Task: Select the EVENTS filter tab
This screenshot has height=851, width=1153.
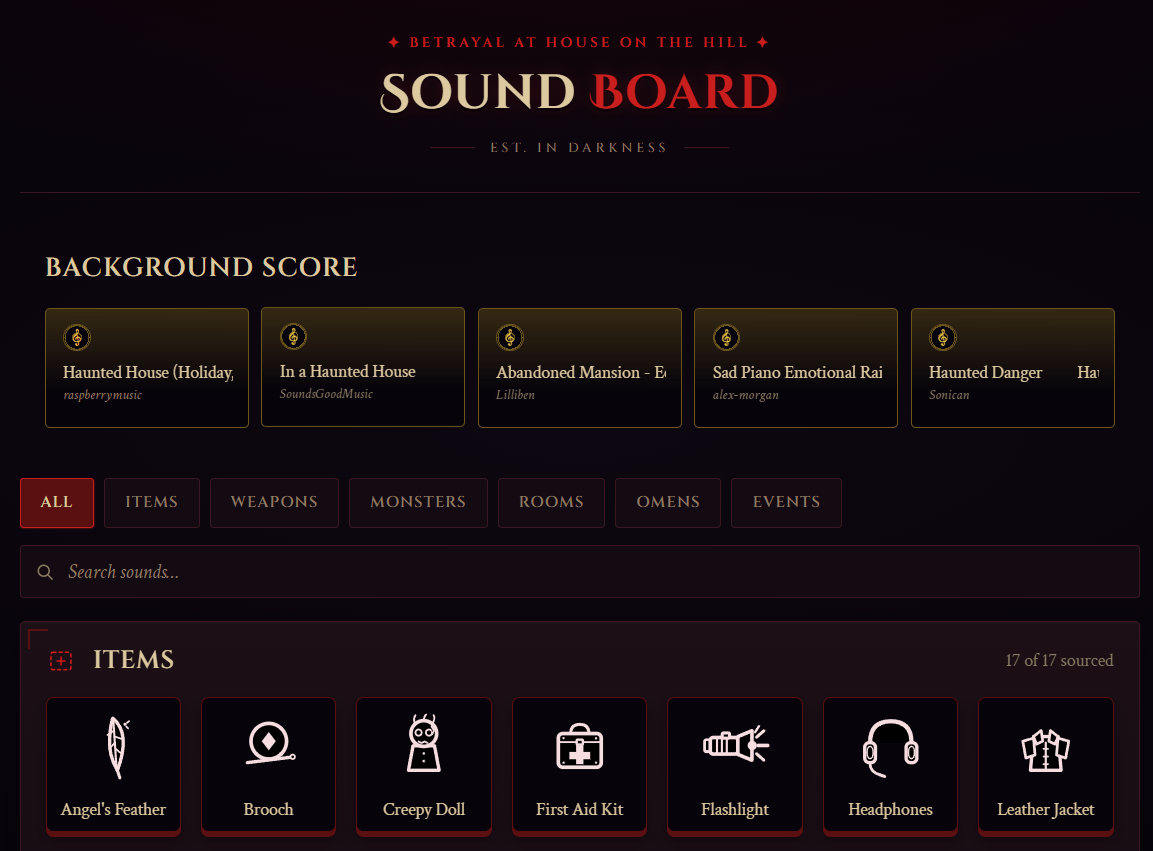Action: pos(786,502)
